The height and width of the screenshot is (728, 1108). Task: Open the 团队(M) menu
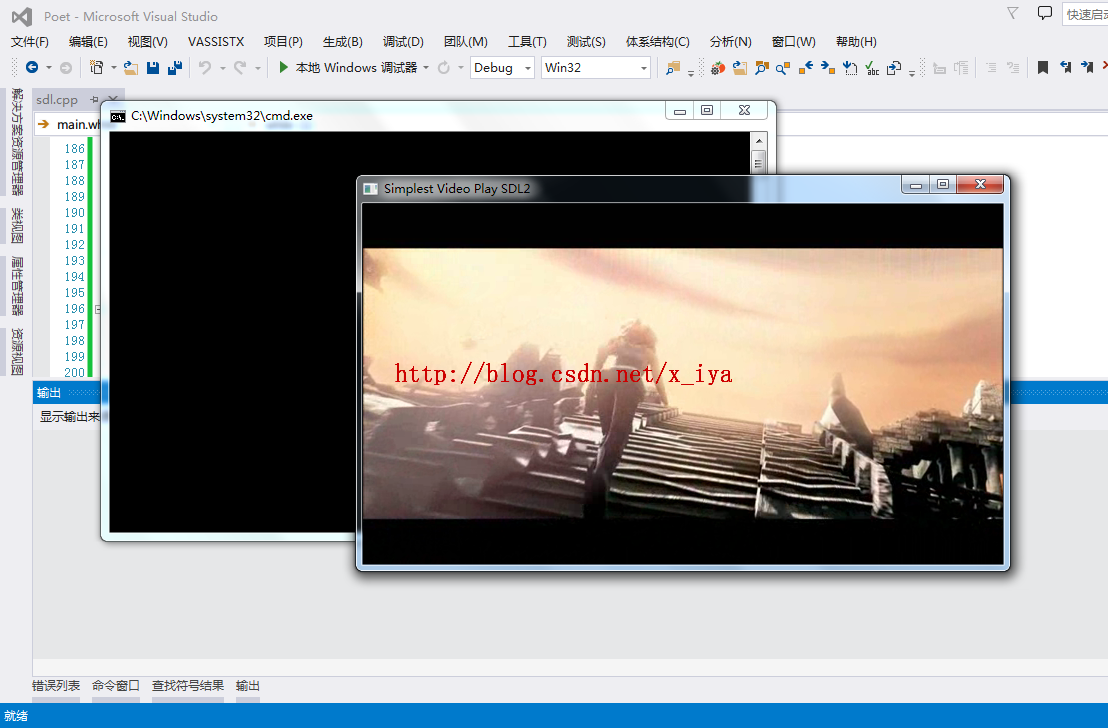coord(466,42)
